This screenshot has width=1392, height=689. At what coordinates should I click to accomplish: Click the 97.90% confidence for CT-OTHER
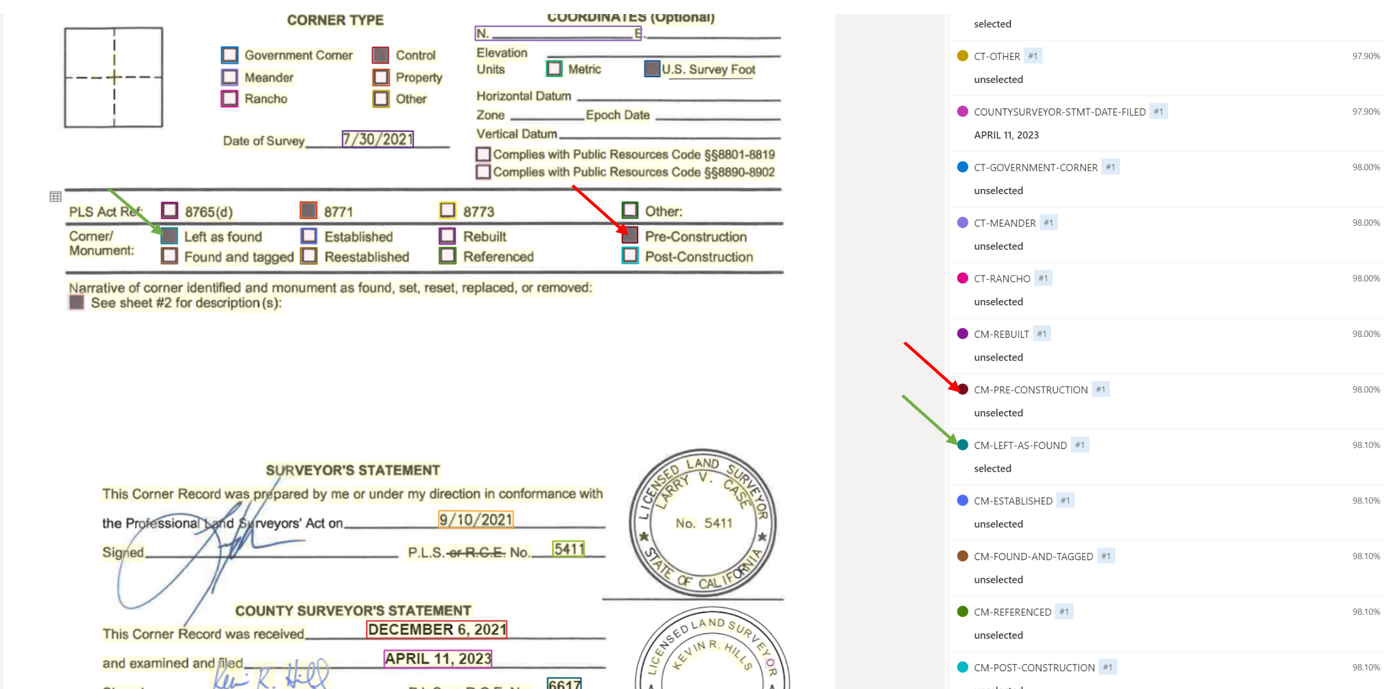coord(1366,56)
